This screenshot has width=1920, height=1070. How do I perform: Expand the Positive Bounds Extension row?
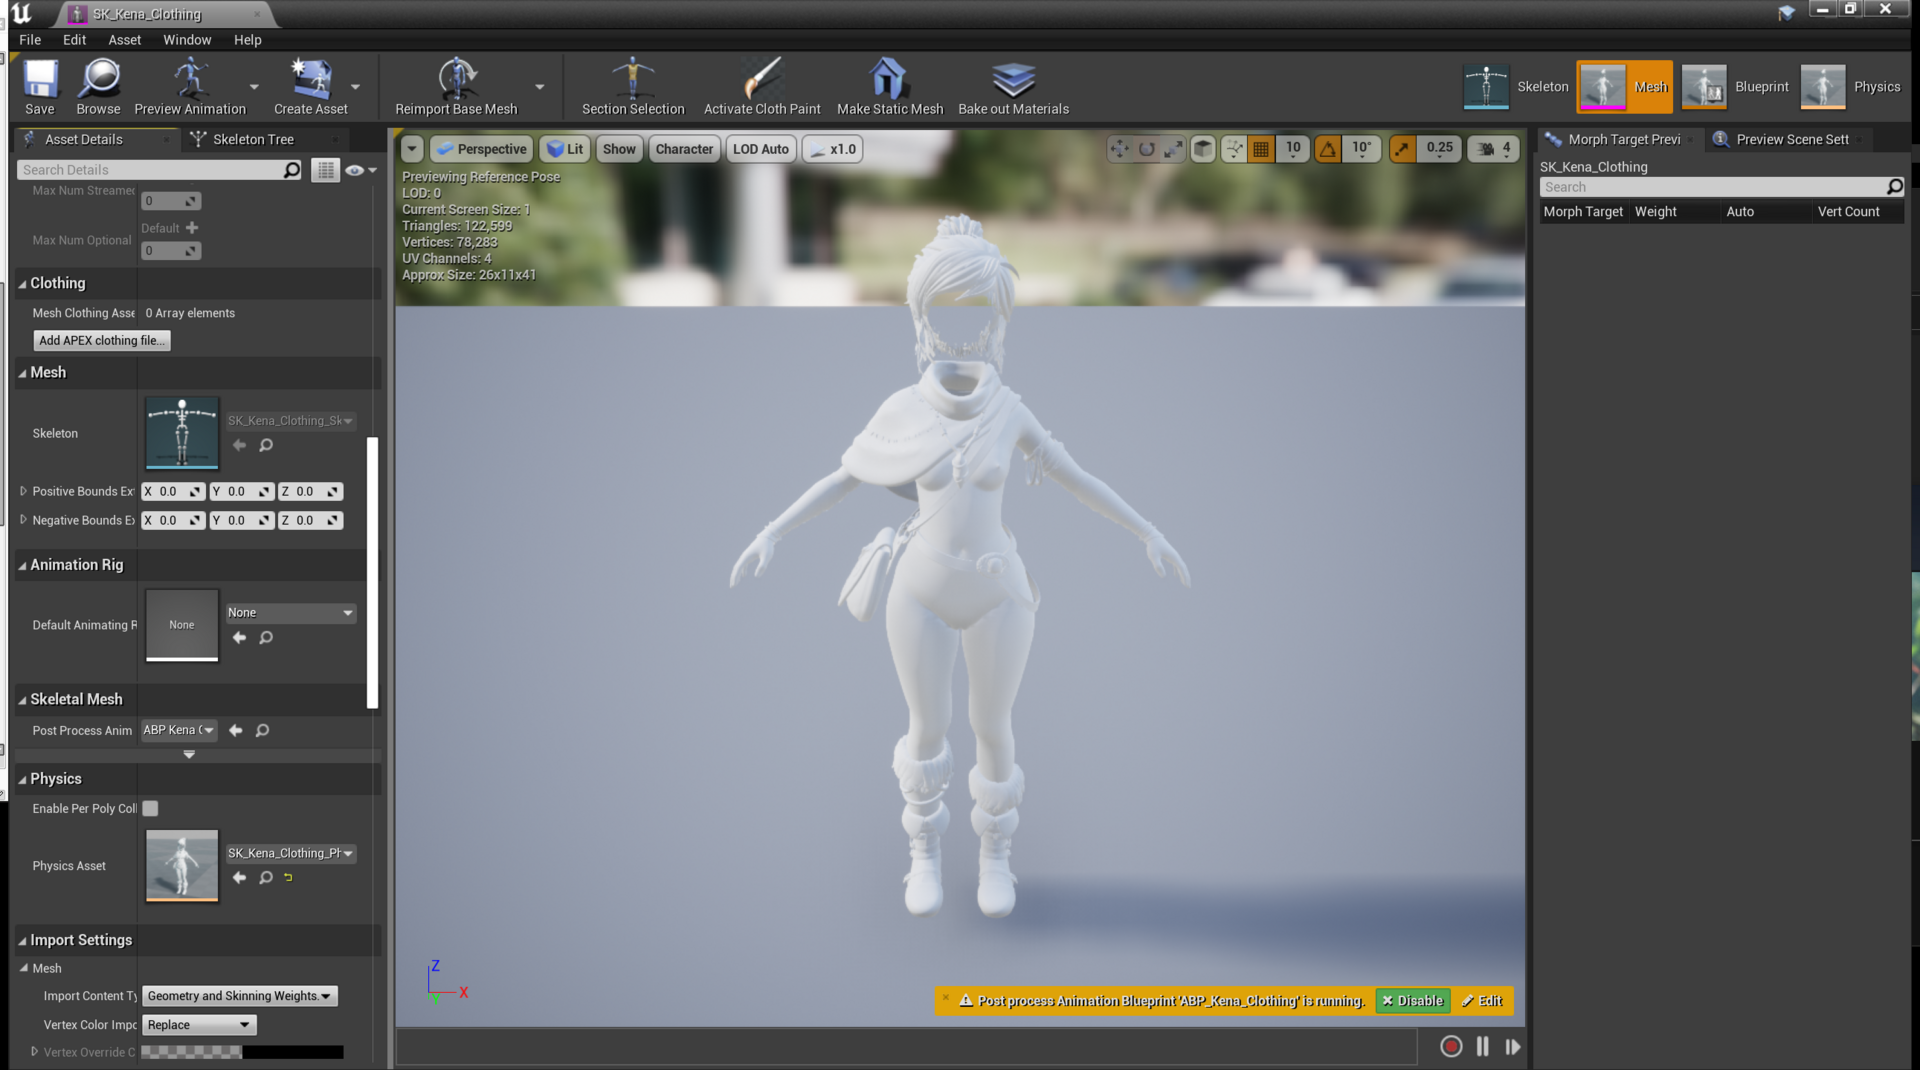pyautogui.click(x=23, y=491)
